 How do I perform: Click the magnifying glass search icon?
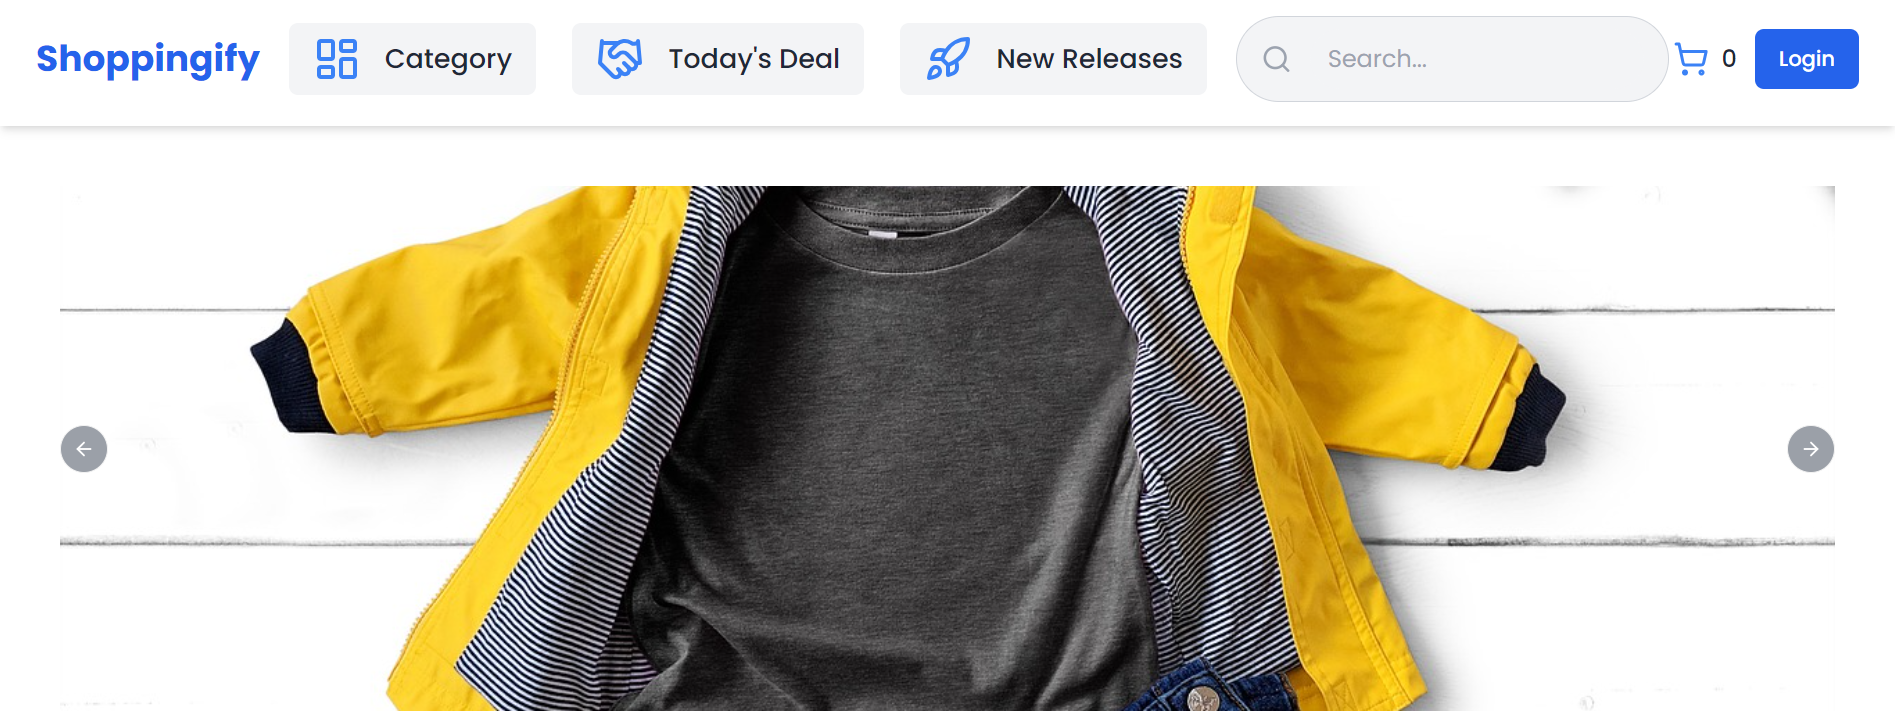[1276, 59]
